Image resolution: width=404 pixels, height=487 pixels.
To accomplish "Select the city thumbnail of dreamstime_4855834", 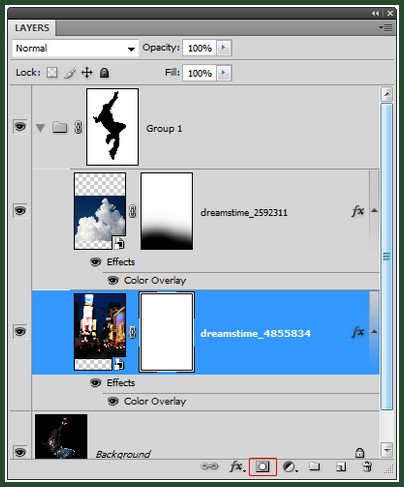I will tap(100, 332).
